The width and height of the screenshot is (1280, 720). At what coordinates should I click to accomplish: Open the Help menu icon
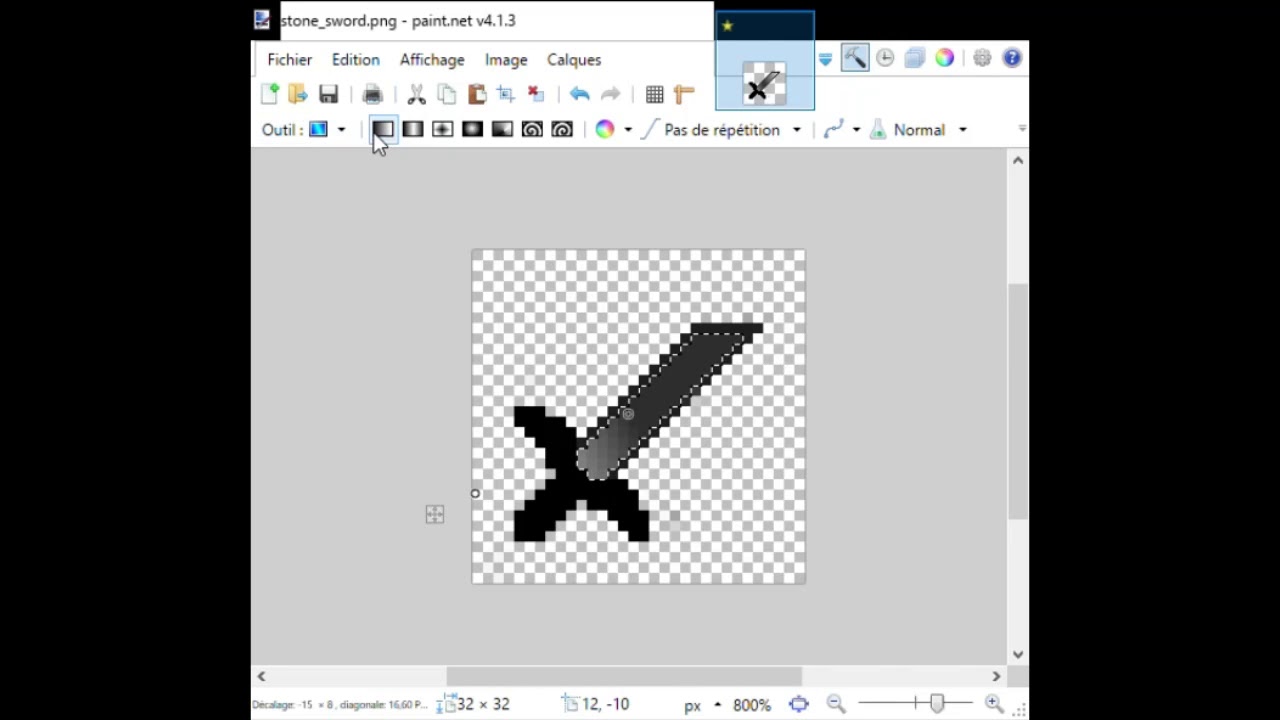pos(1012,58)
